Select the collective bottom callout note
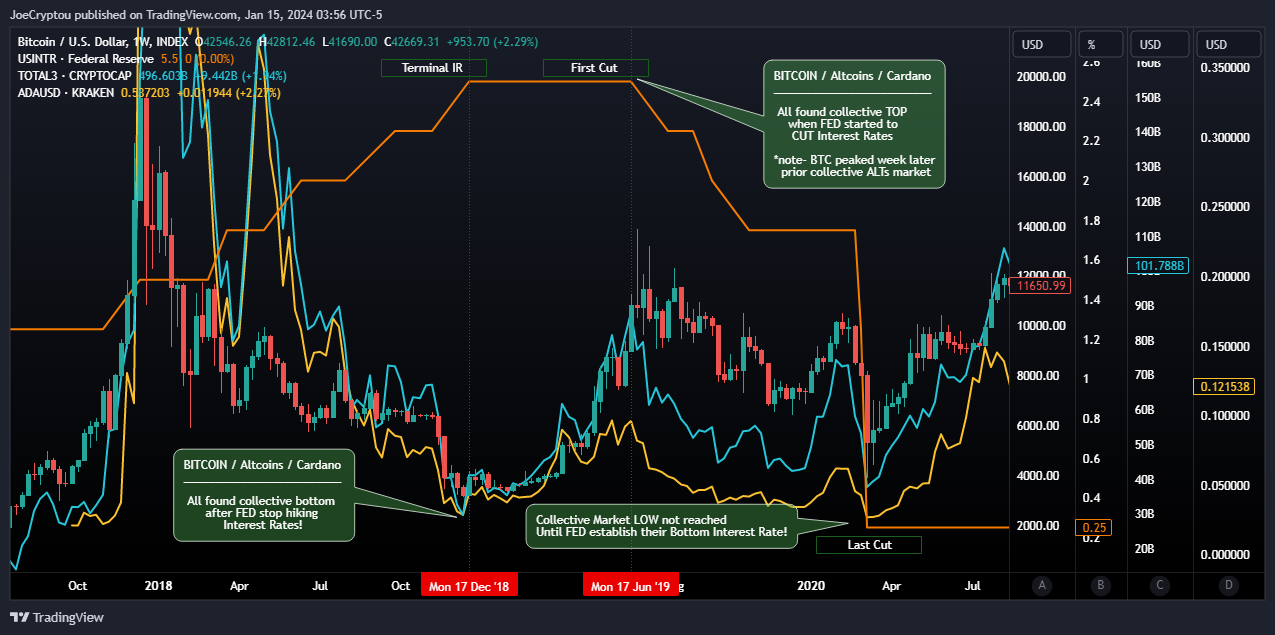 263,495
